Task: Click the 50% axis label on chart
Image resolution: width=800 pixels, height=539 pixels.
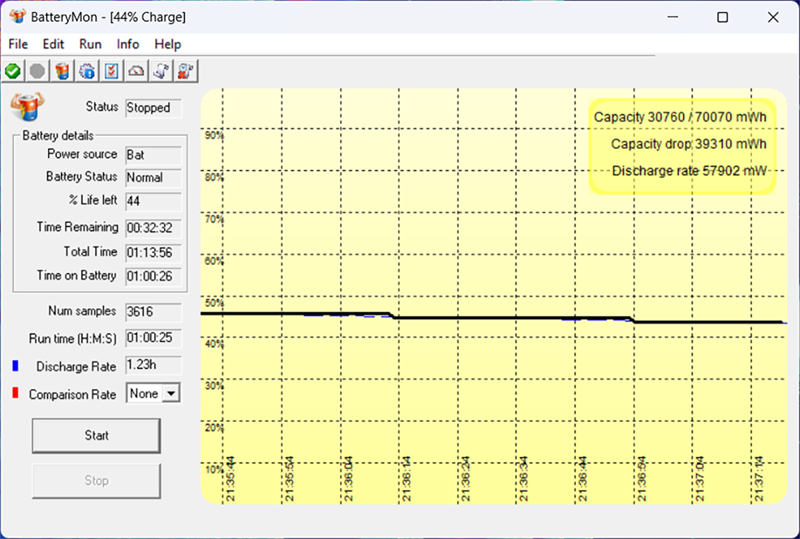Action: click(214, 303)
